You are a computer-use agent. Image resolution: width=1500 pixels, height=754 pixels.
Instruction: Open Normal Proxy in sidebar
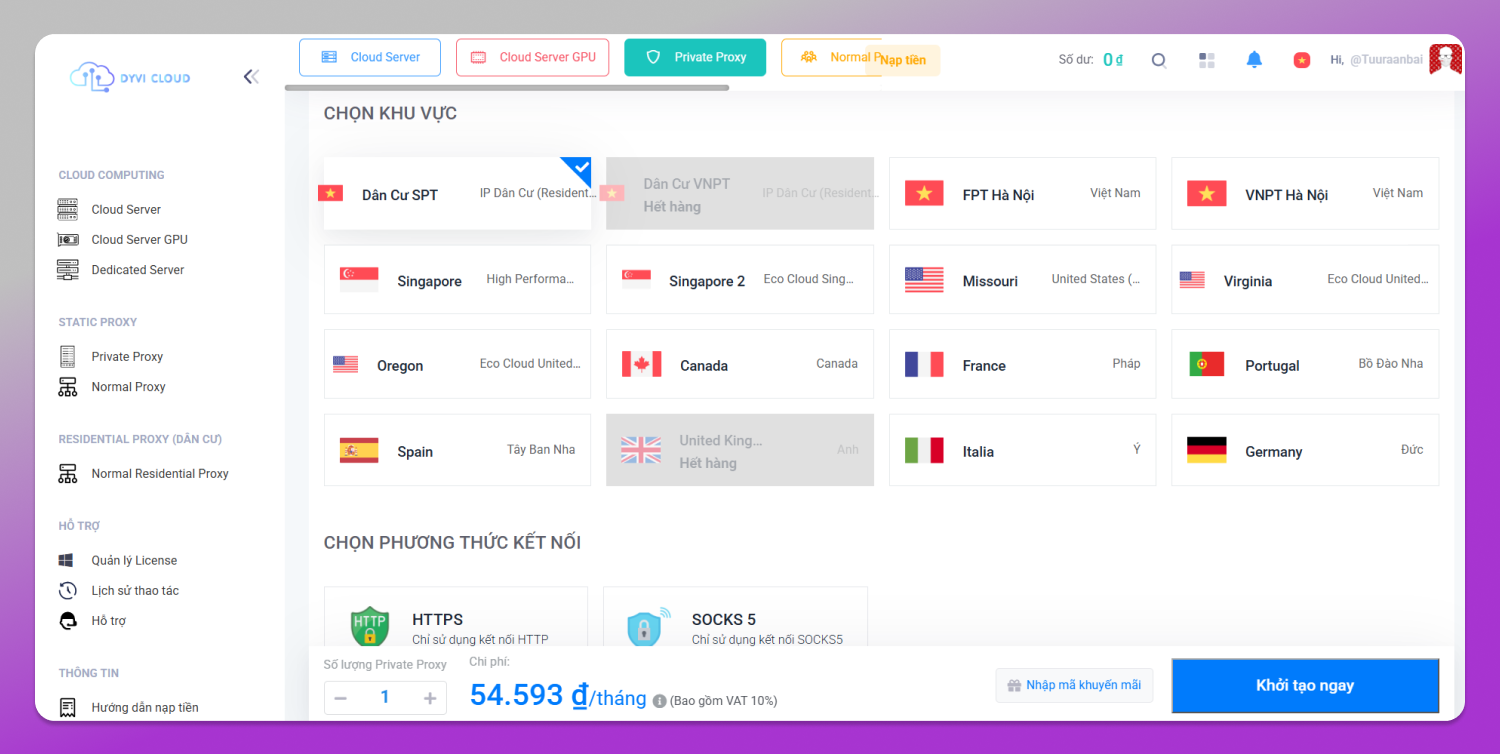point(128,387)
